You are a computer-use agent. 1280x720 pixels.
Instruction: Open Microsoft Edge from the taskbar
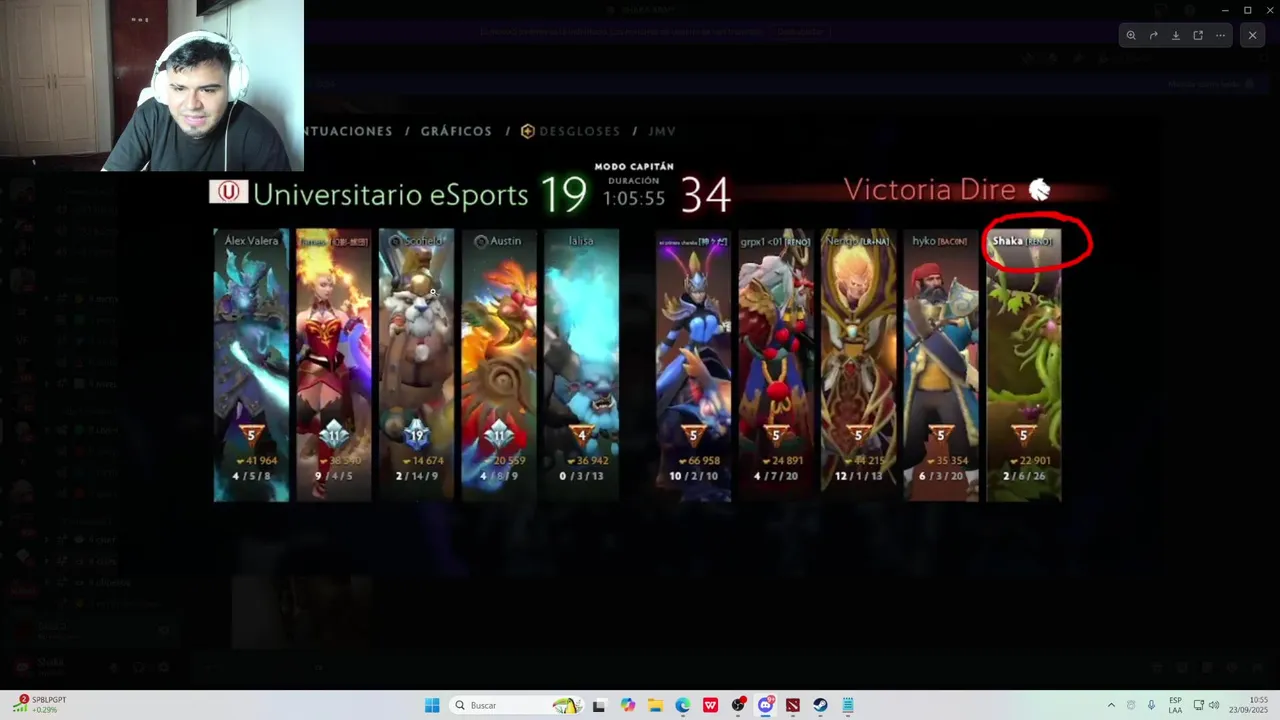682,705
